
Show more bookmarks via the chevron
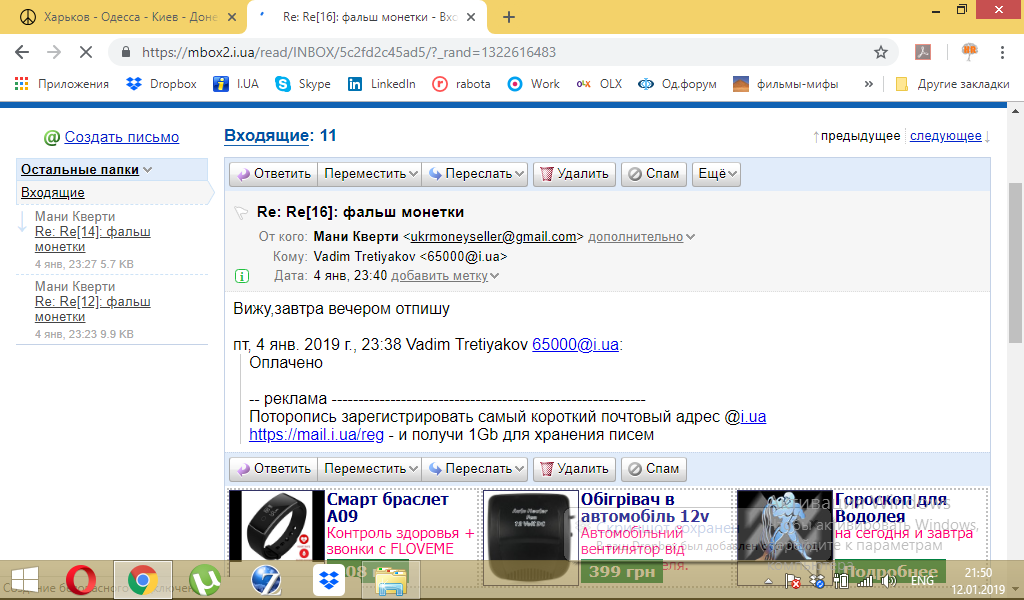(x=869, y=84)
